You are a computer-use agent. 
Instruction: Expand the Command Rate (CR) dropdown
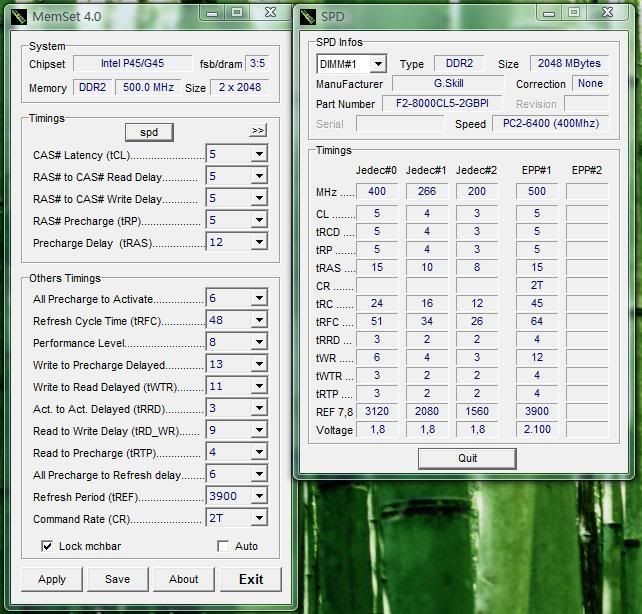259,518
